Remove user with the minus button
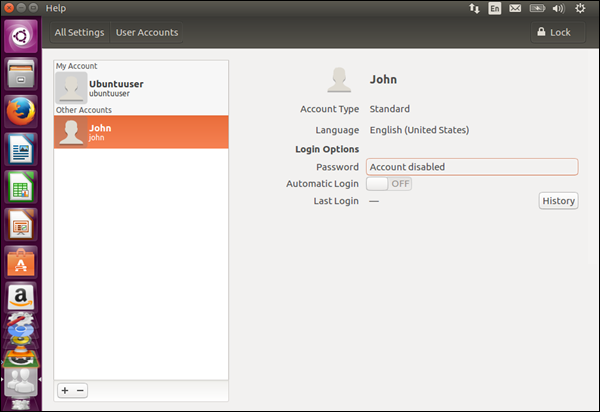The image size is (600, 412). pos(81,390)
